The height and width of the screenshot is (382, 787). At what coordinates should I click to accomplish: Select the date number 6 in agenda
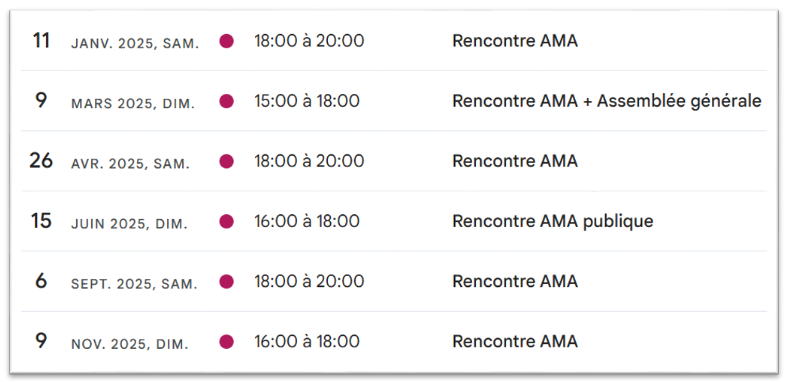pos(41,281)
